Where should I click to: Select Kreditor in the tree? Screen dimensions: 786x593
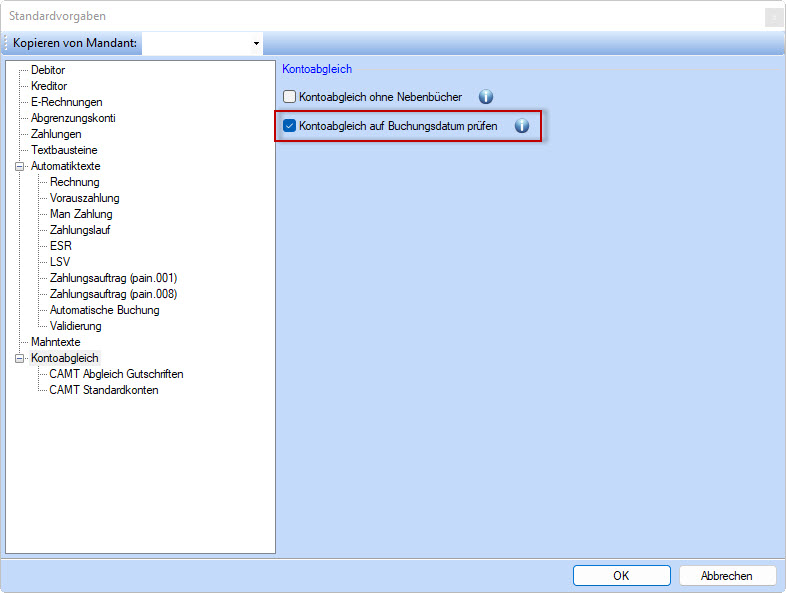pyautogui.click(x=49, y=86)
